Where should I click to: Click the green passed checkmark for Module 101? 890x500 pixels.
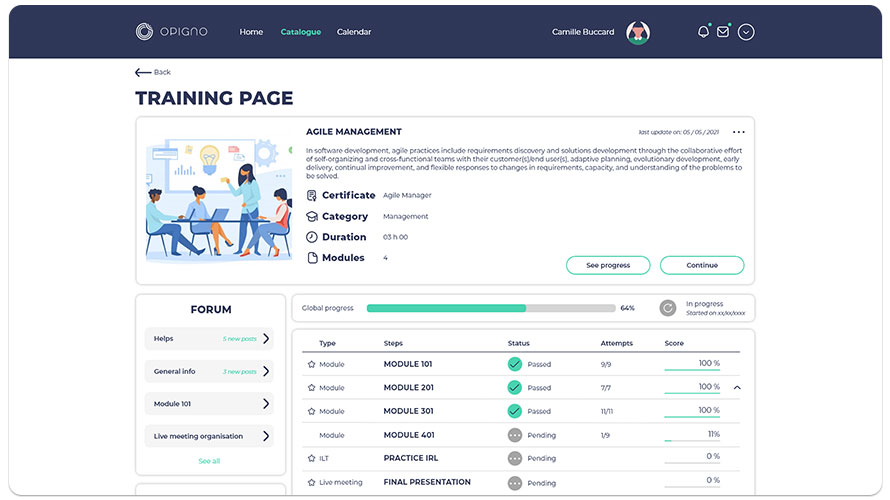tap(515, 364)
